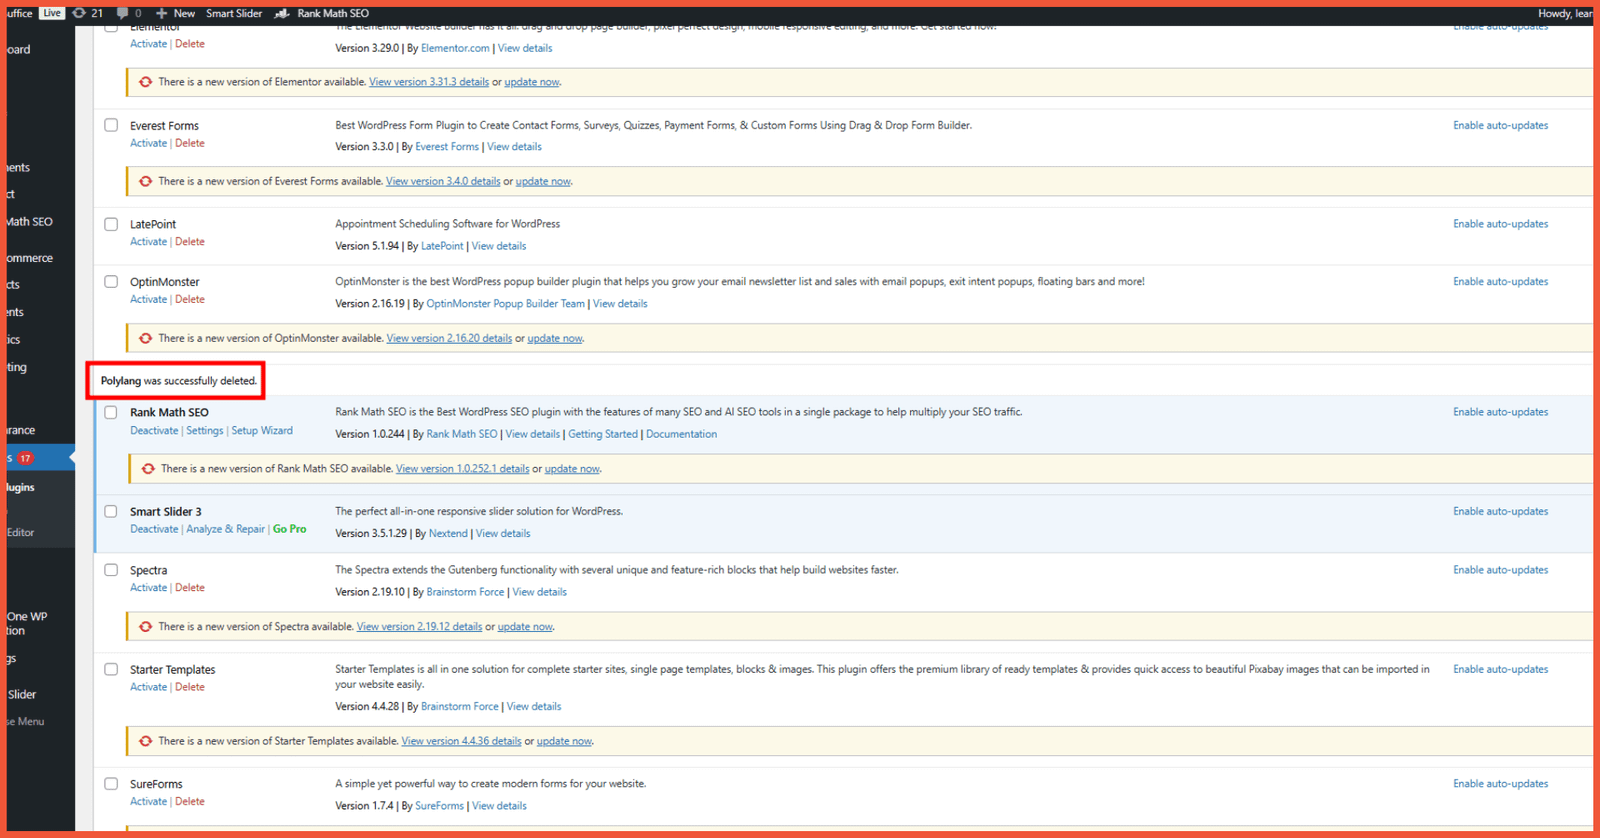1600x838 pixels.
Task: Click update now for Elementor
Action: coord(532,82)
